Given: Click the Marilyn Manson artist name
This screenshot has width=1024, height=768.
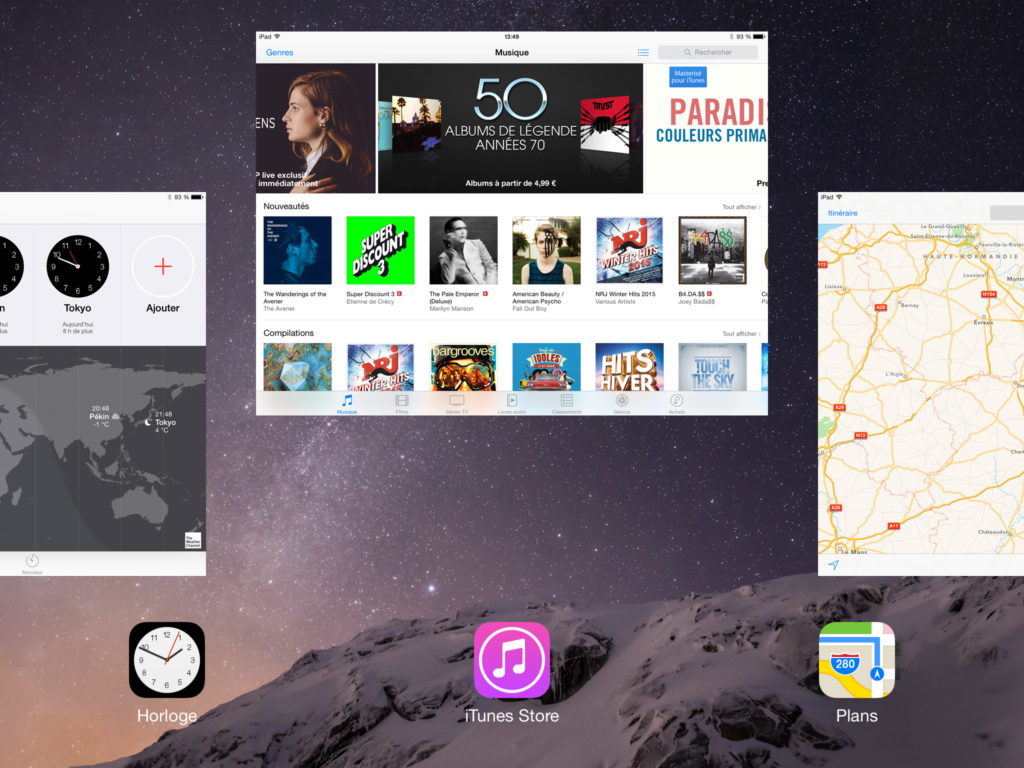Looking at the screenshot, I should point(451,309).
